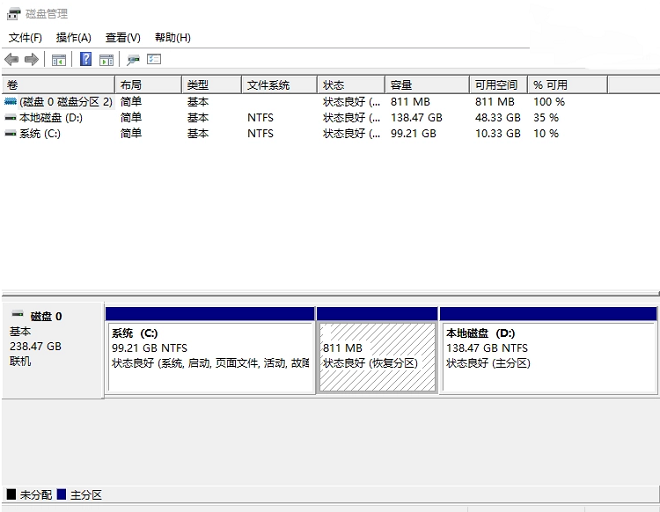Open the 查看(V) menu
Image resolution: width=660 pixels, height=512 pixels.
coord(123,38)
